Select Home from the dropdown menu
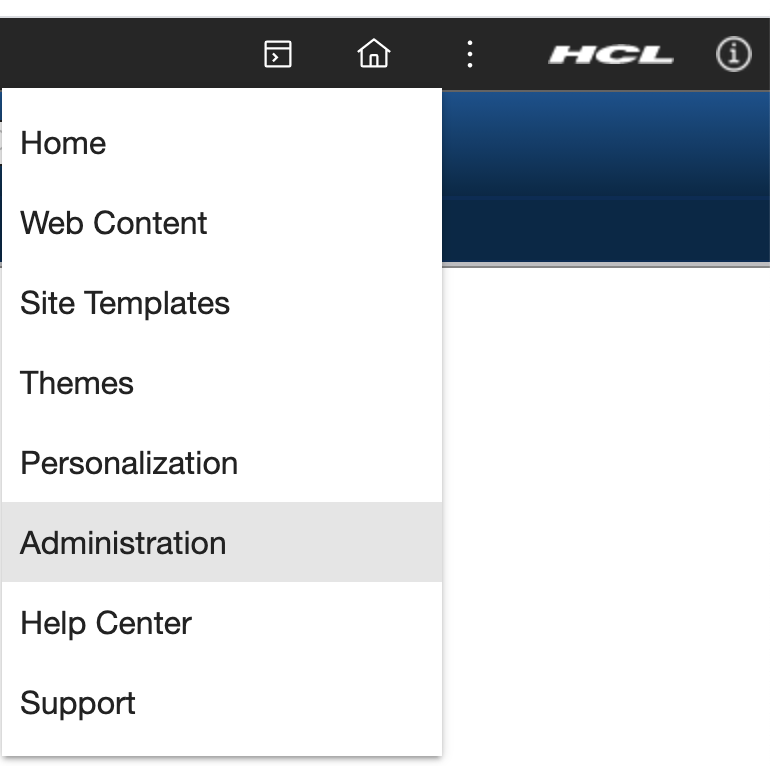 [64, 143]
